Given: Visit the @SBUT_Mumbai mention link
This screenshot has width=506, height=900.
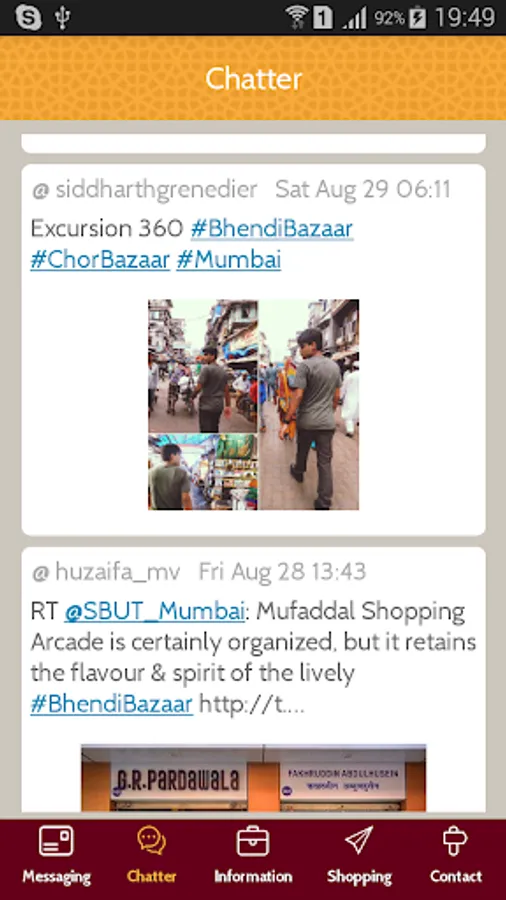Looking at the screenshot, I should tap(155, 611).
